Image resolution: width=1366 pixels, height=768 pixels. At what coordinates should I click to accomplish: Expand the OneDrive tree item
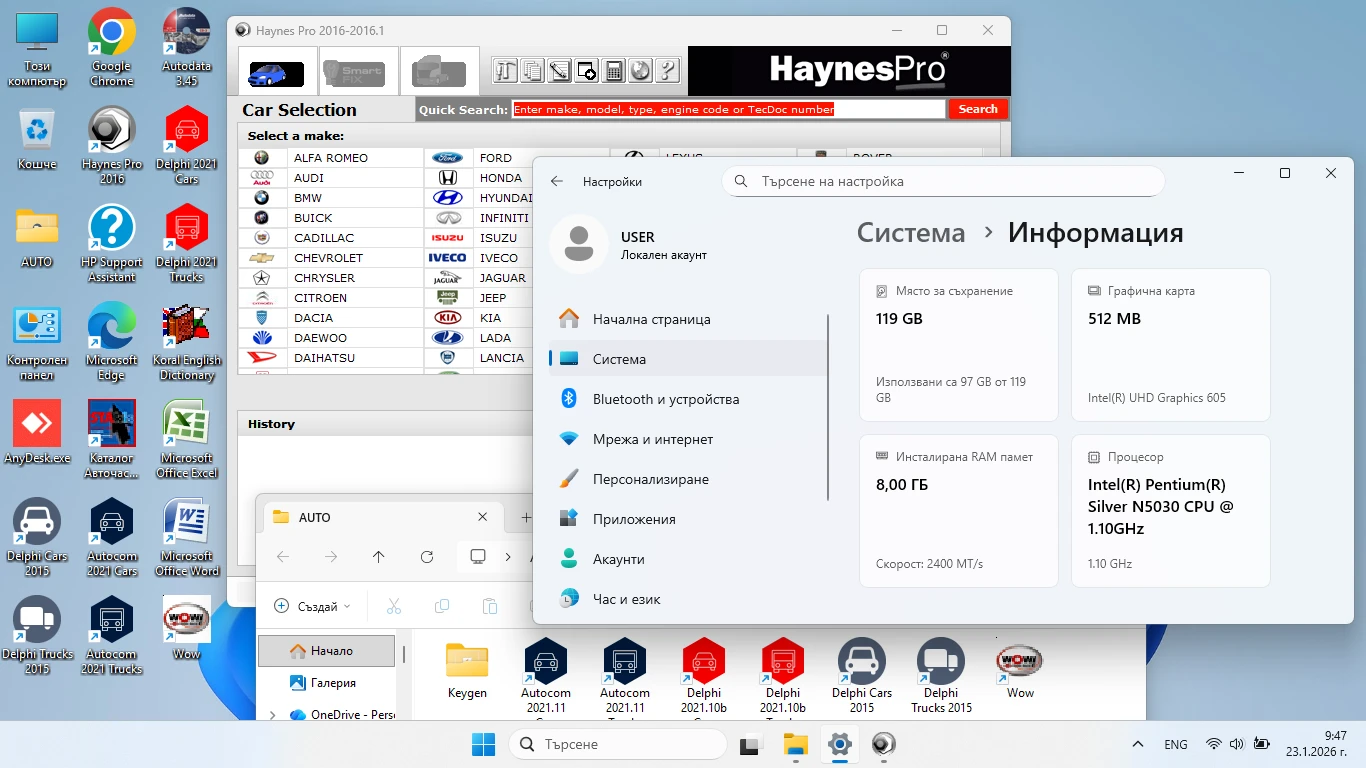(x=273, y=715)
